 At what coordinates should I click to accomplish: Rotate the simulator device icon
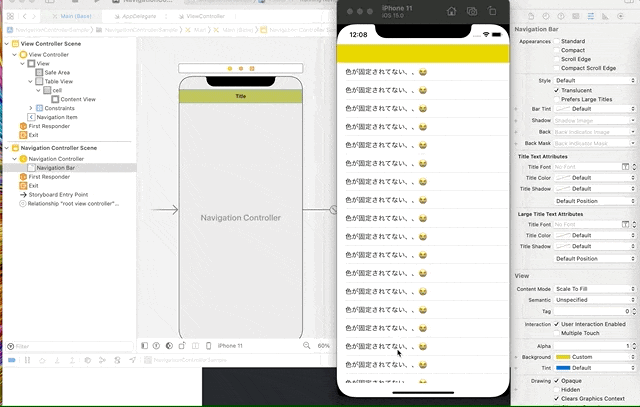coord(492,11)
